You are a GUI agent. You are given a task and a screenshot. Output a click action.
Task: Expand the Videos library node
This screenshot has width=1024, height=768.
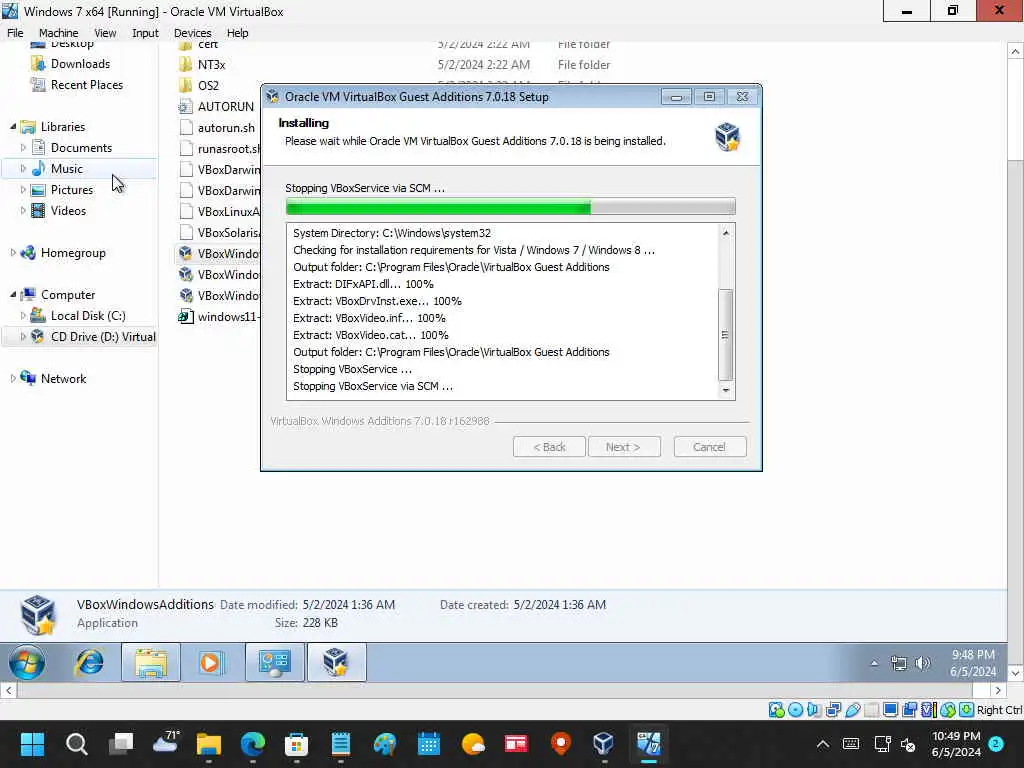[24, 210]
